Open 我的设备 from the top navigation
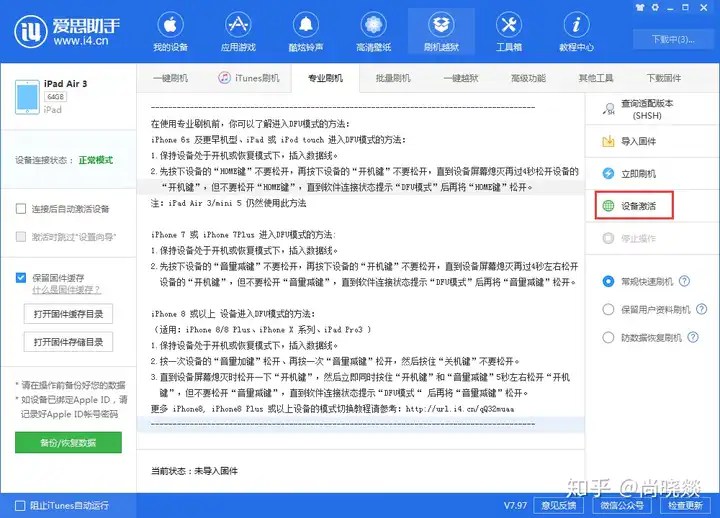Viewport: 720px width, 518px height. (170, 31)
